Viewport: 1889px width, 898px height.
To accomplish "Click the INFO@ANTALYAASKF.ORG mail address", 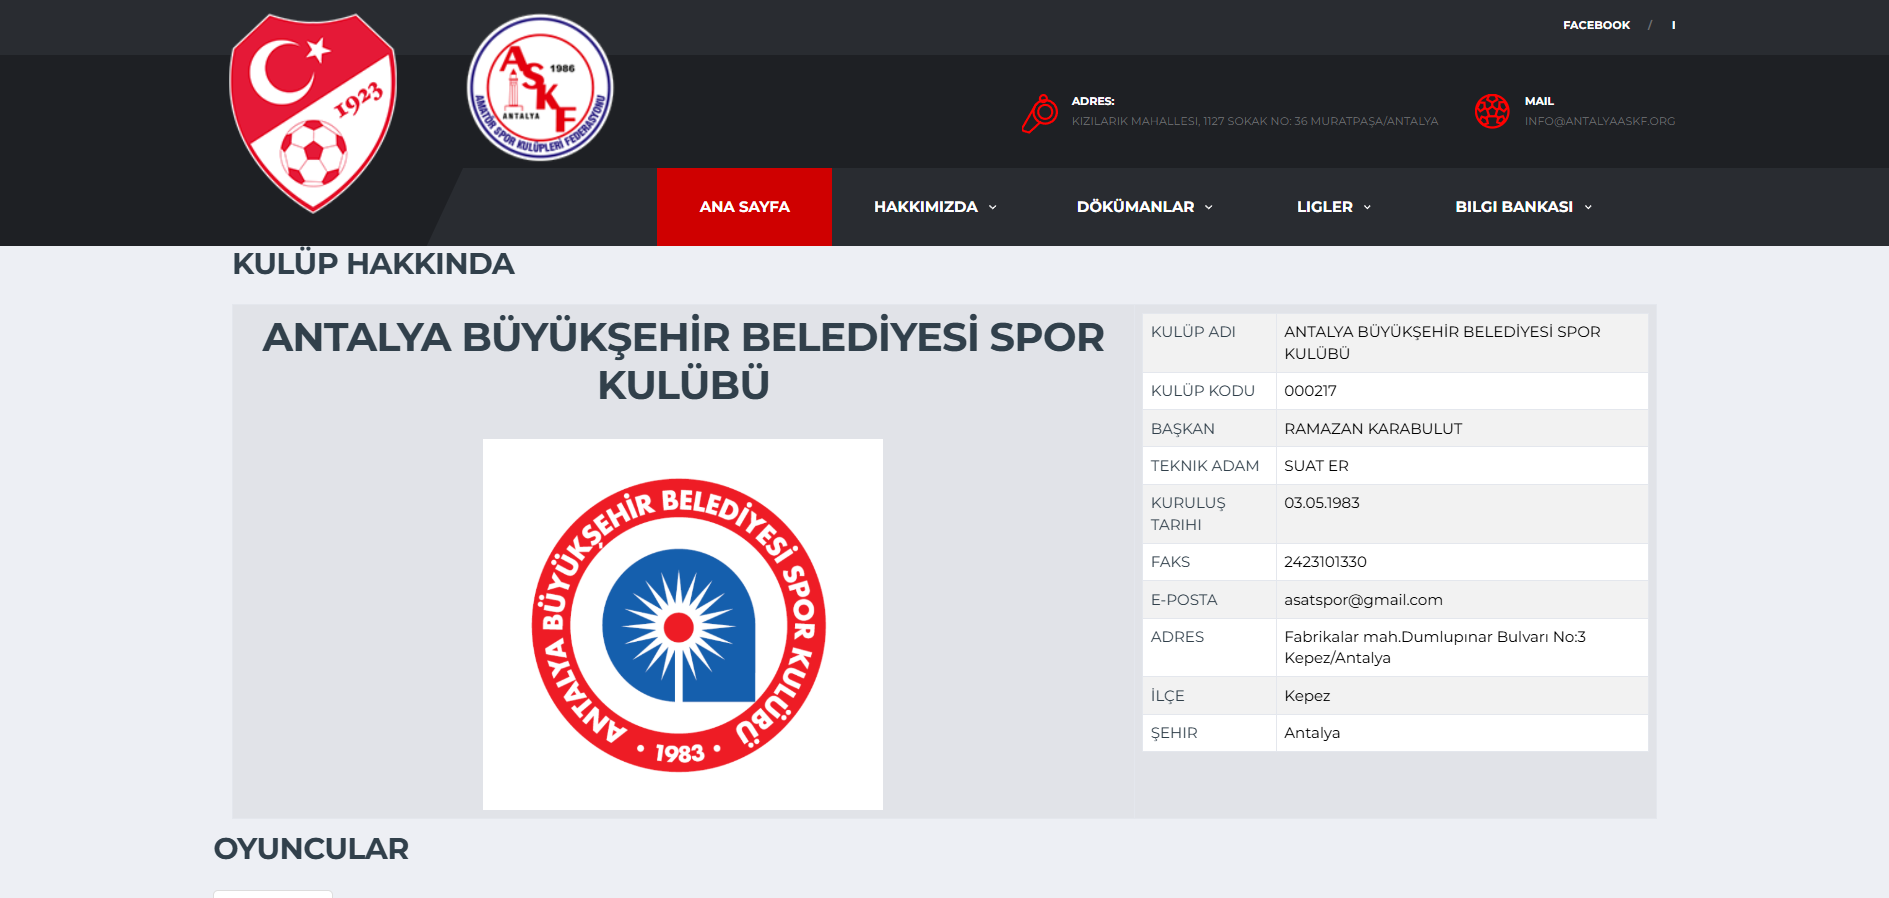I will coord(1600,121).
